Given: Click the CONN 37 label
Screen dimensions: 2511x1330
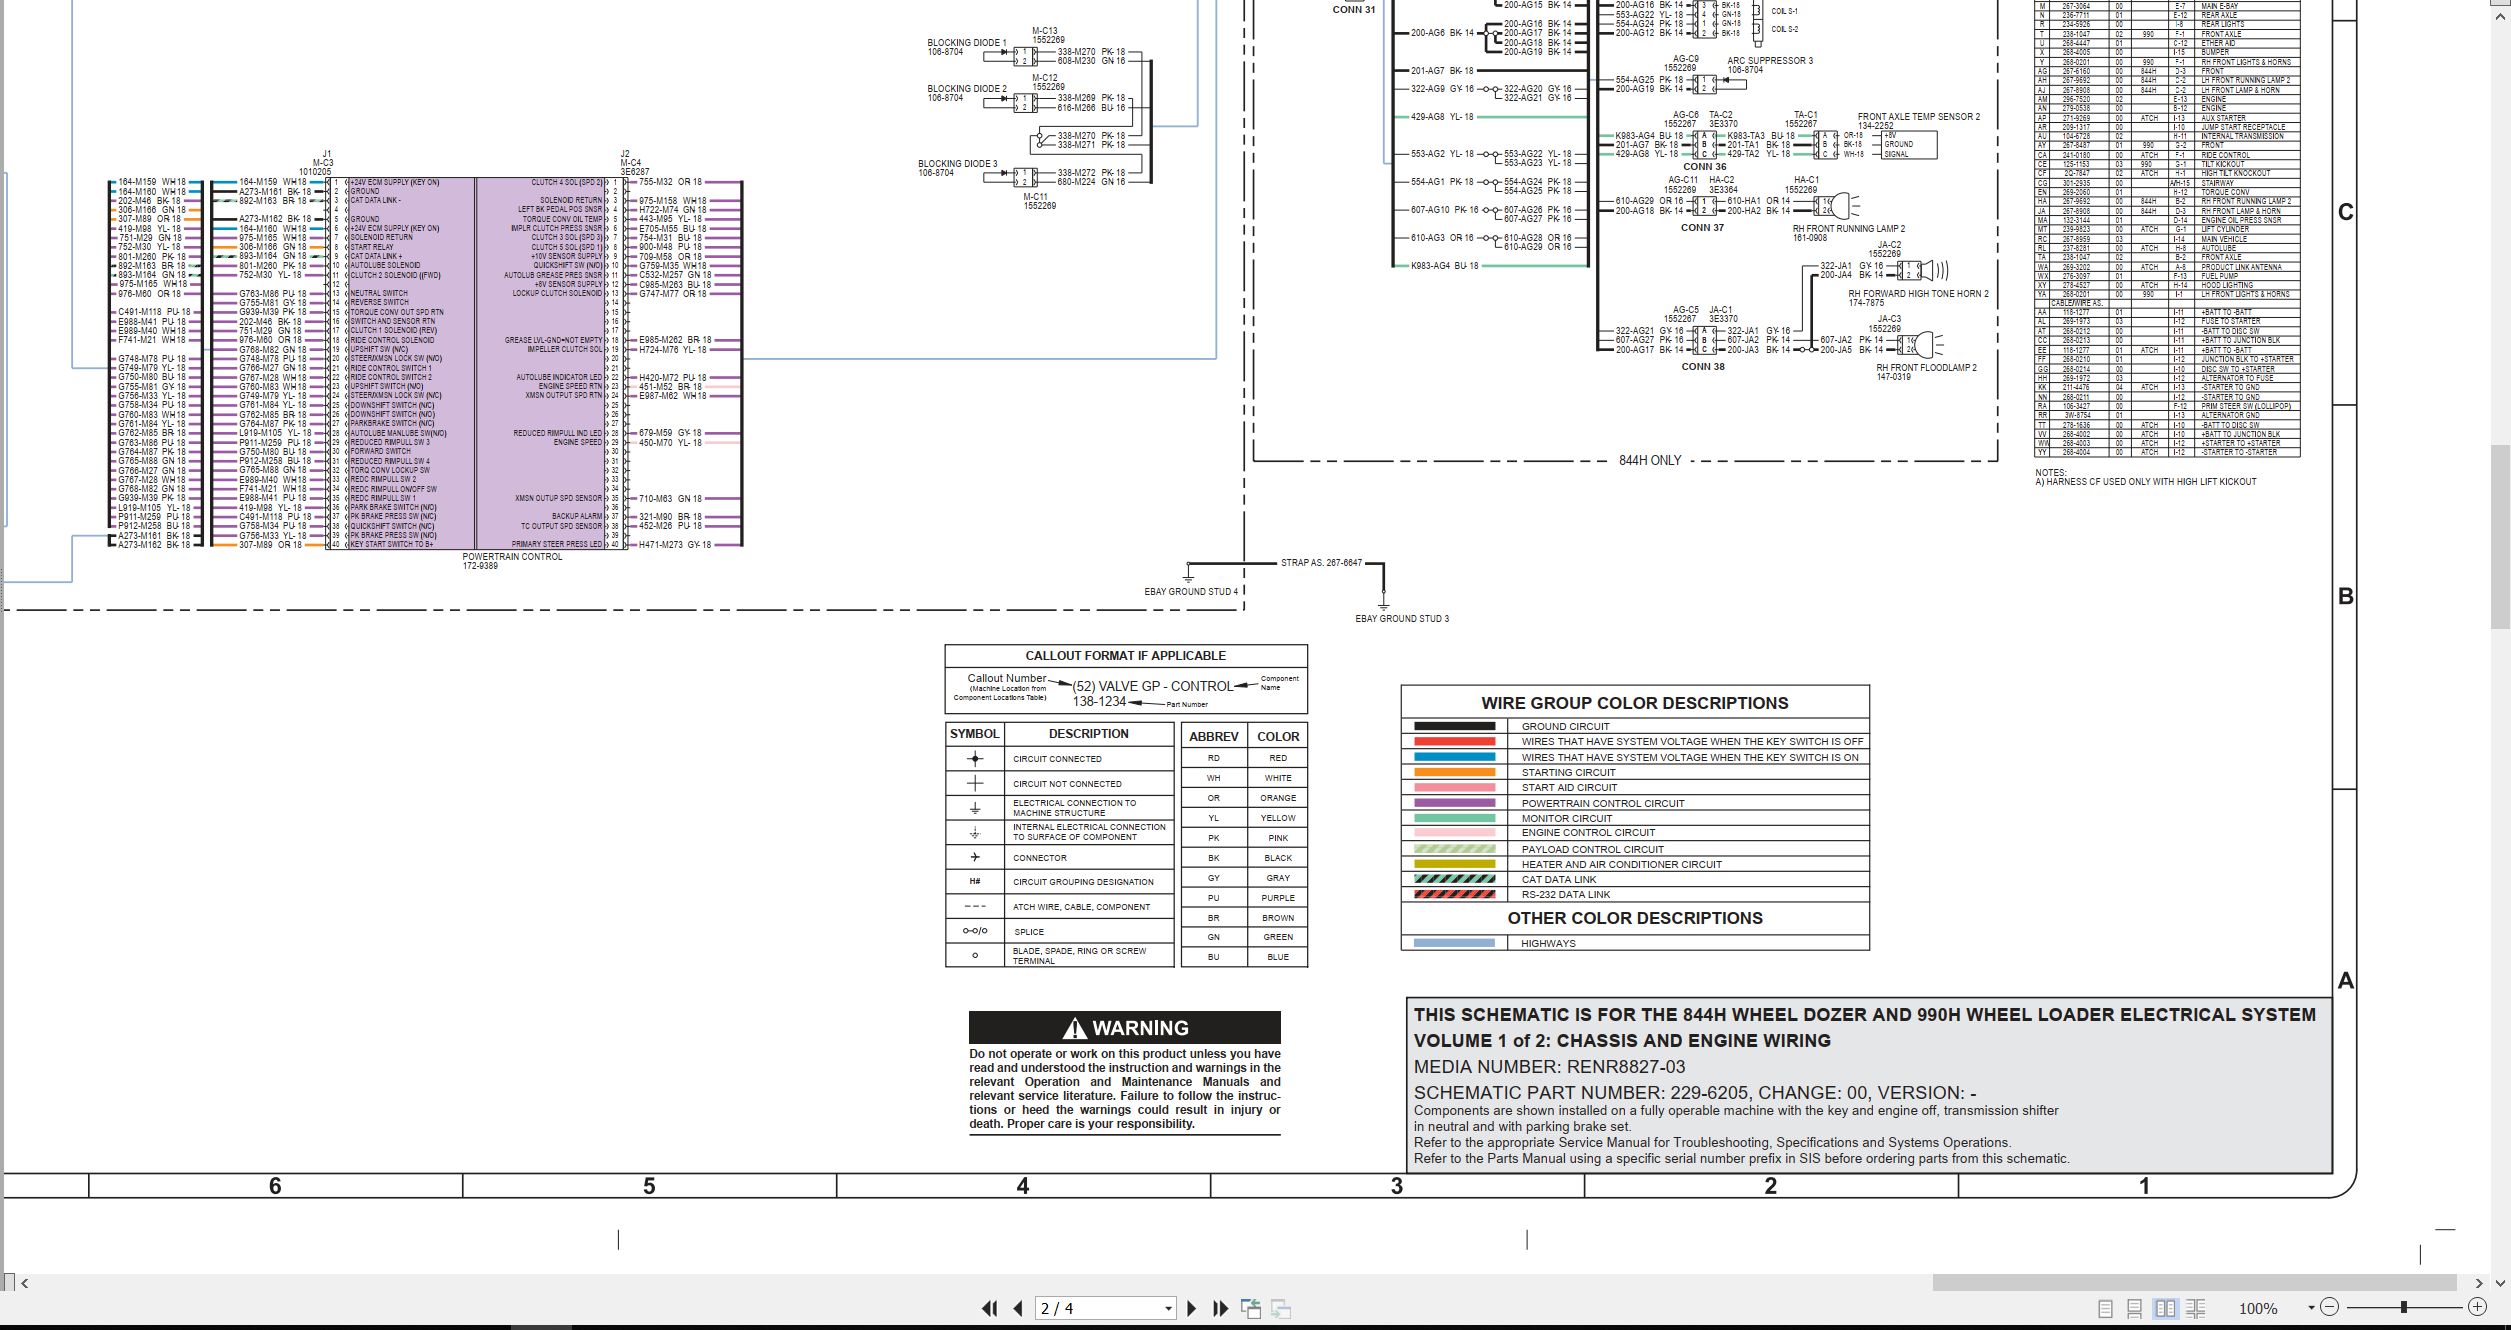Looking at the screenshot, I should point(1702,228).
